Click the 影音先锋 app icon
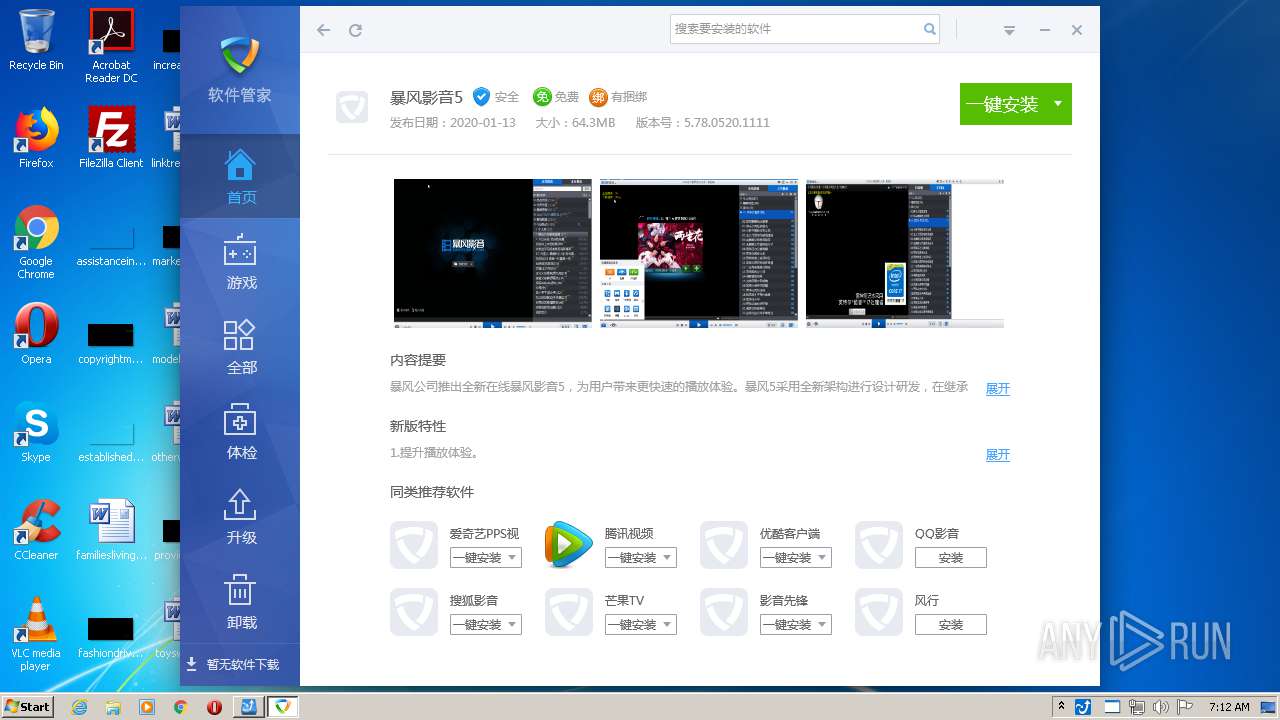Image resolution: width=1280 pixels, height=720 pixels. click(x=724, y=612)
